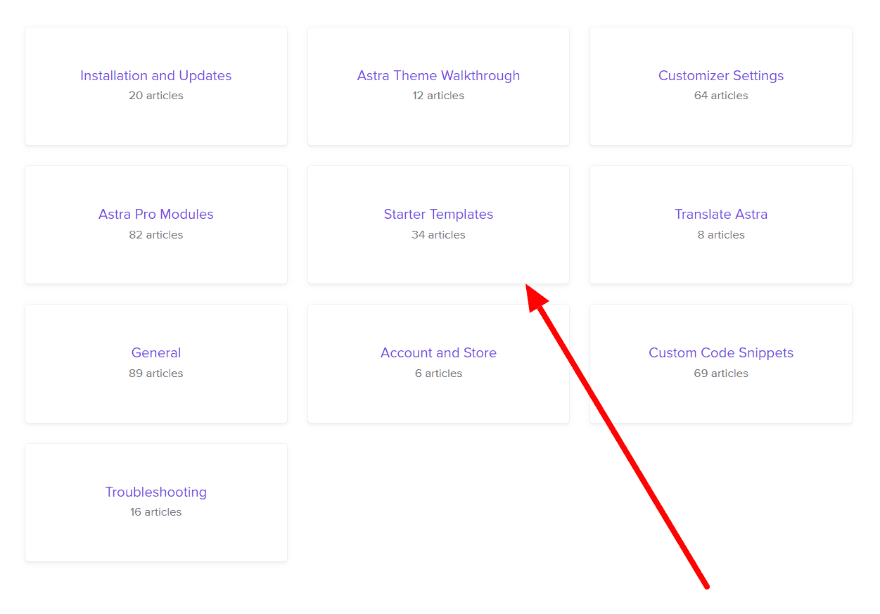Click the '8 articles' text
Screen dimensions: 880x614
(721, 235)
